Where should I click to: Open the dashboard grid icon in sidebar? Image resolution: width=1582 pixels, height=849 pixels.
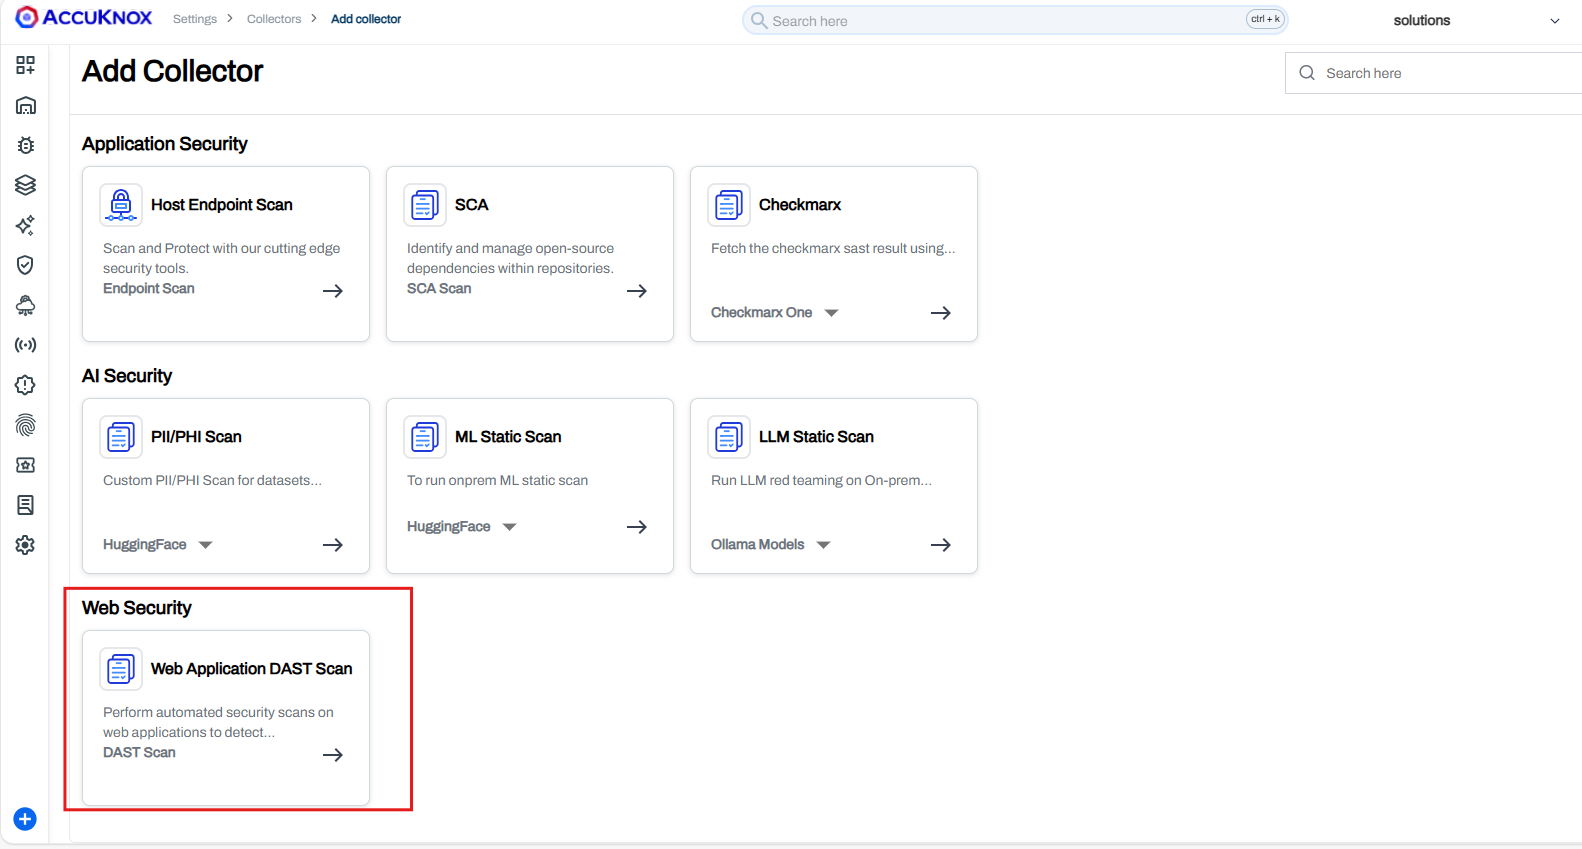click(26, 65)
